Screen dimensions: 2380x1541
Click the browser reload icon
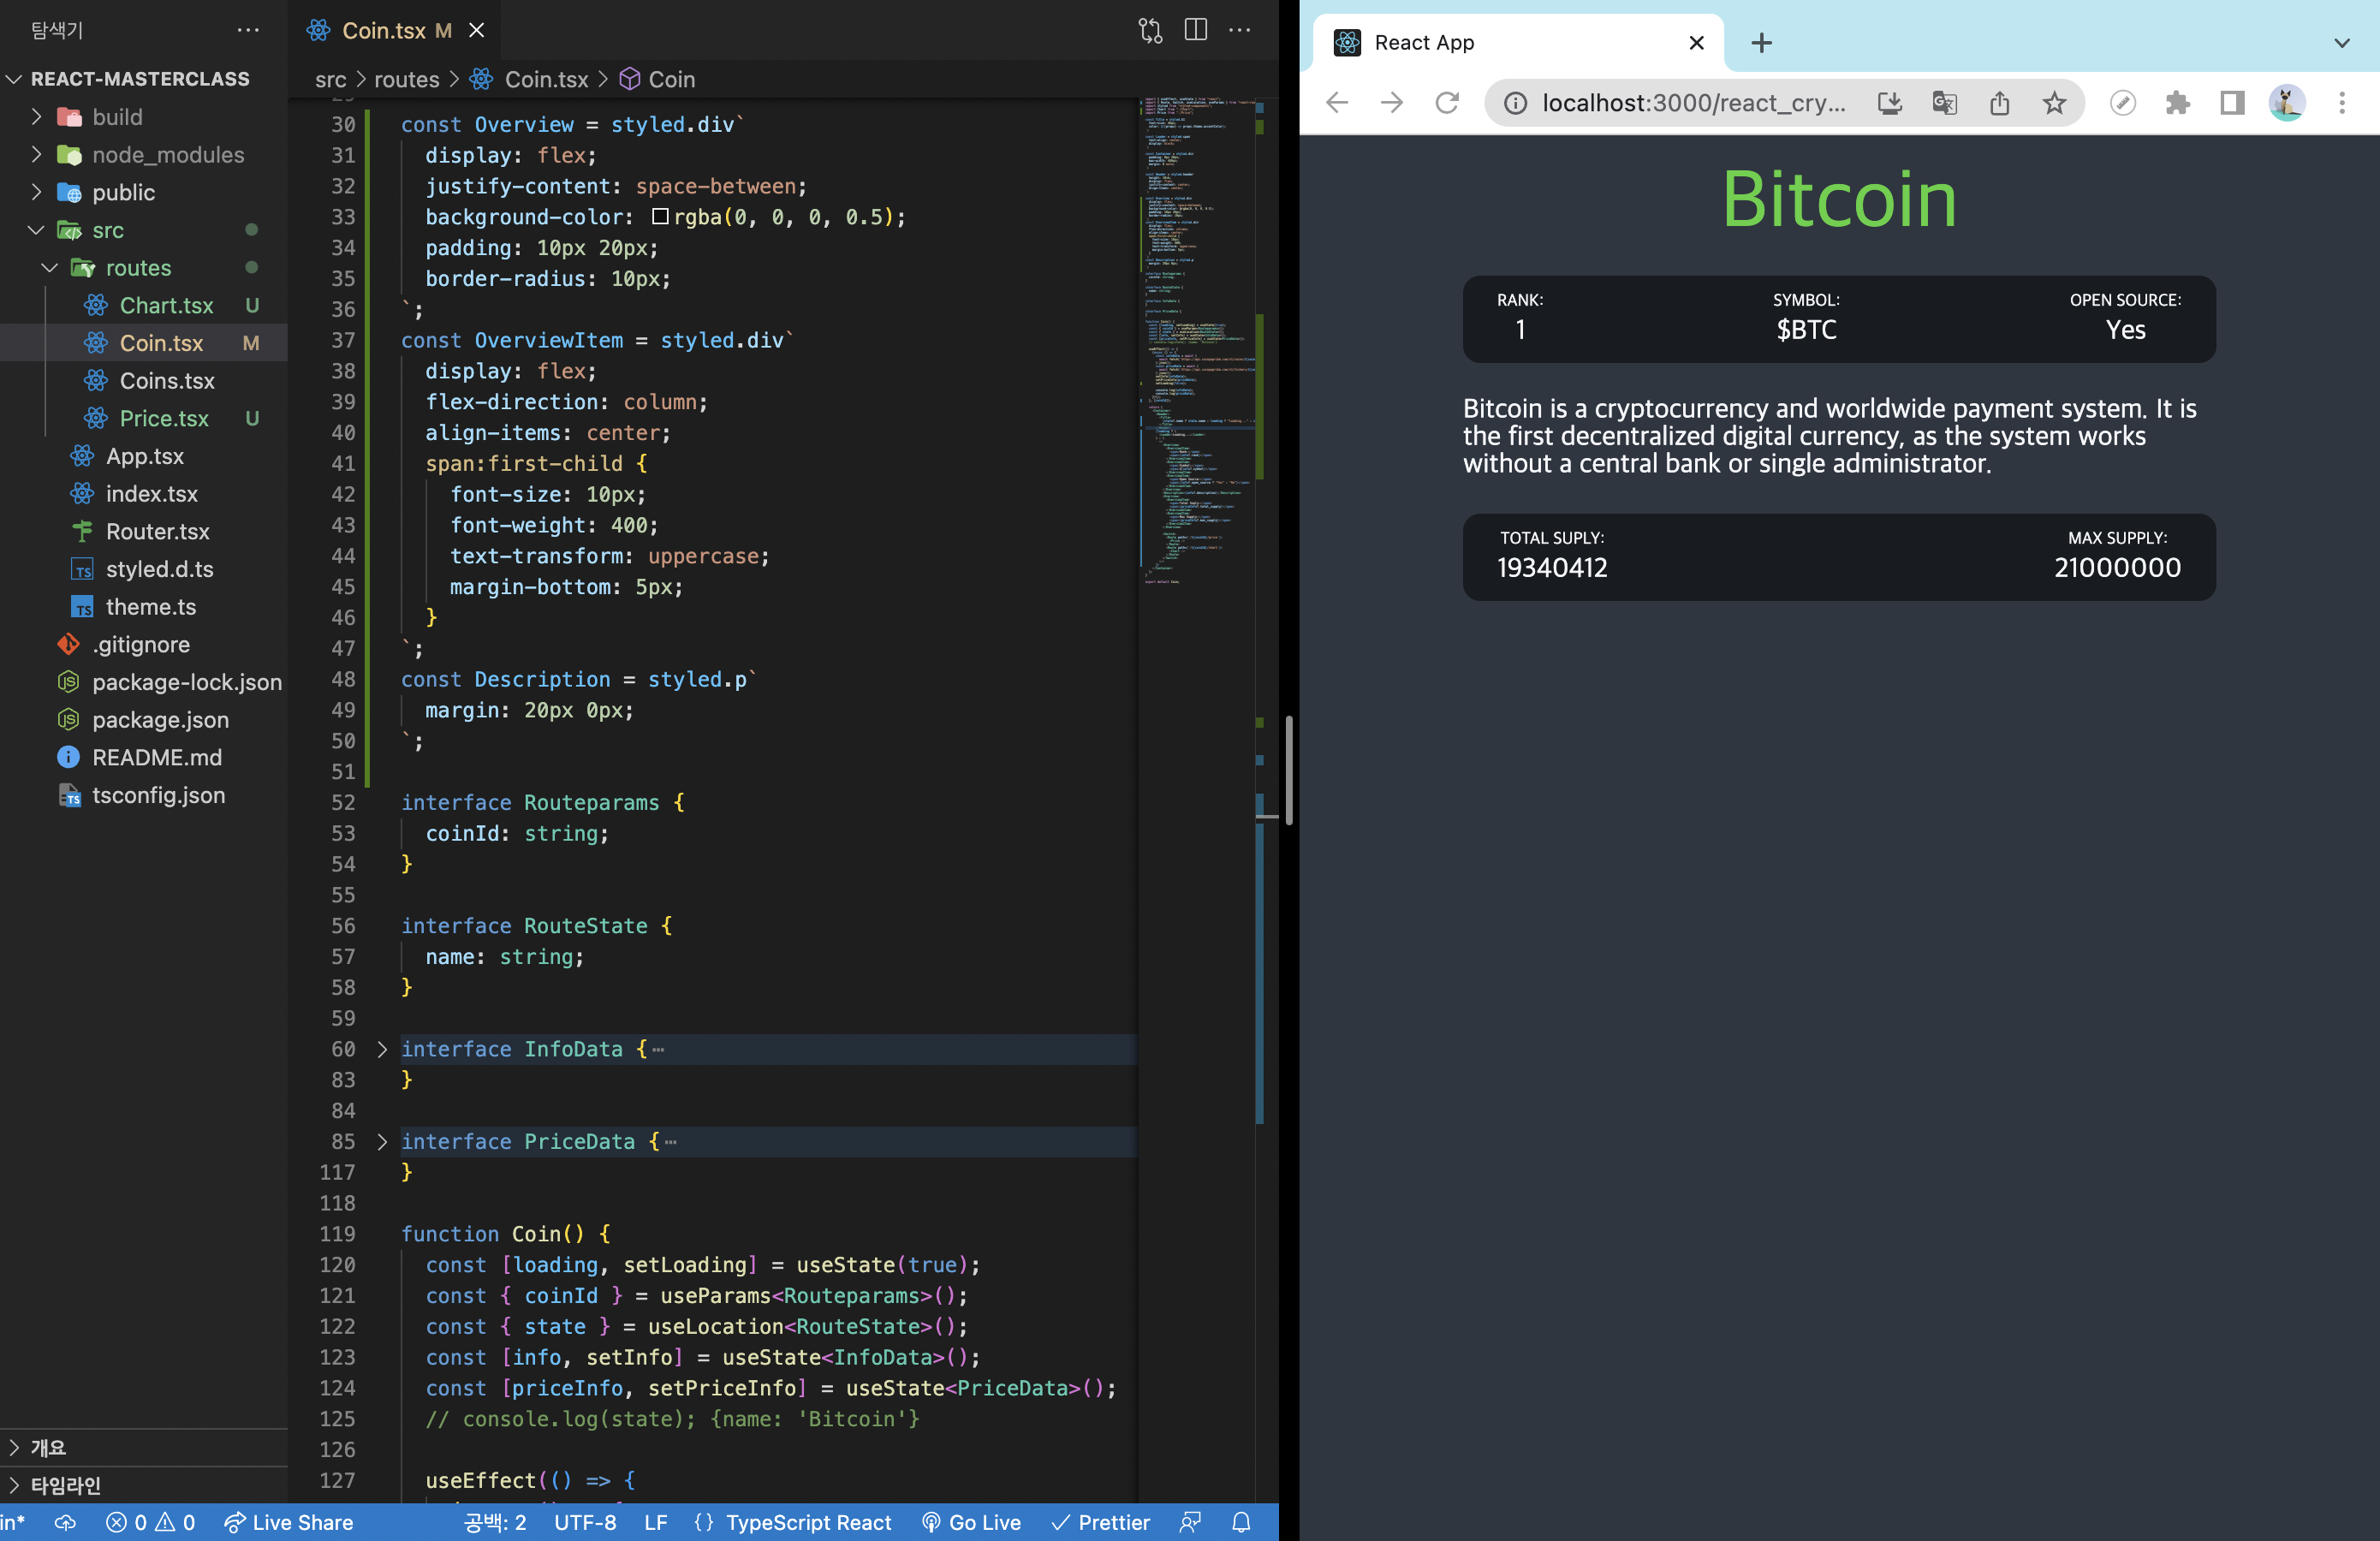[1447, 103]
